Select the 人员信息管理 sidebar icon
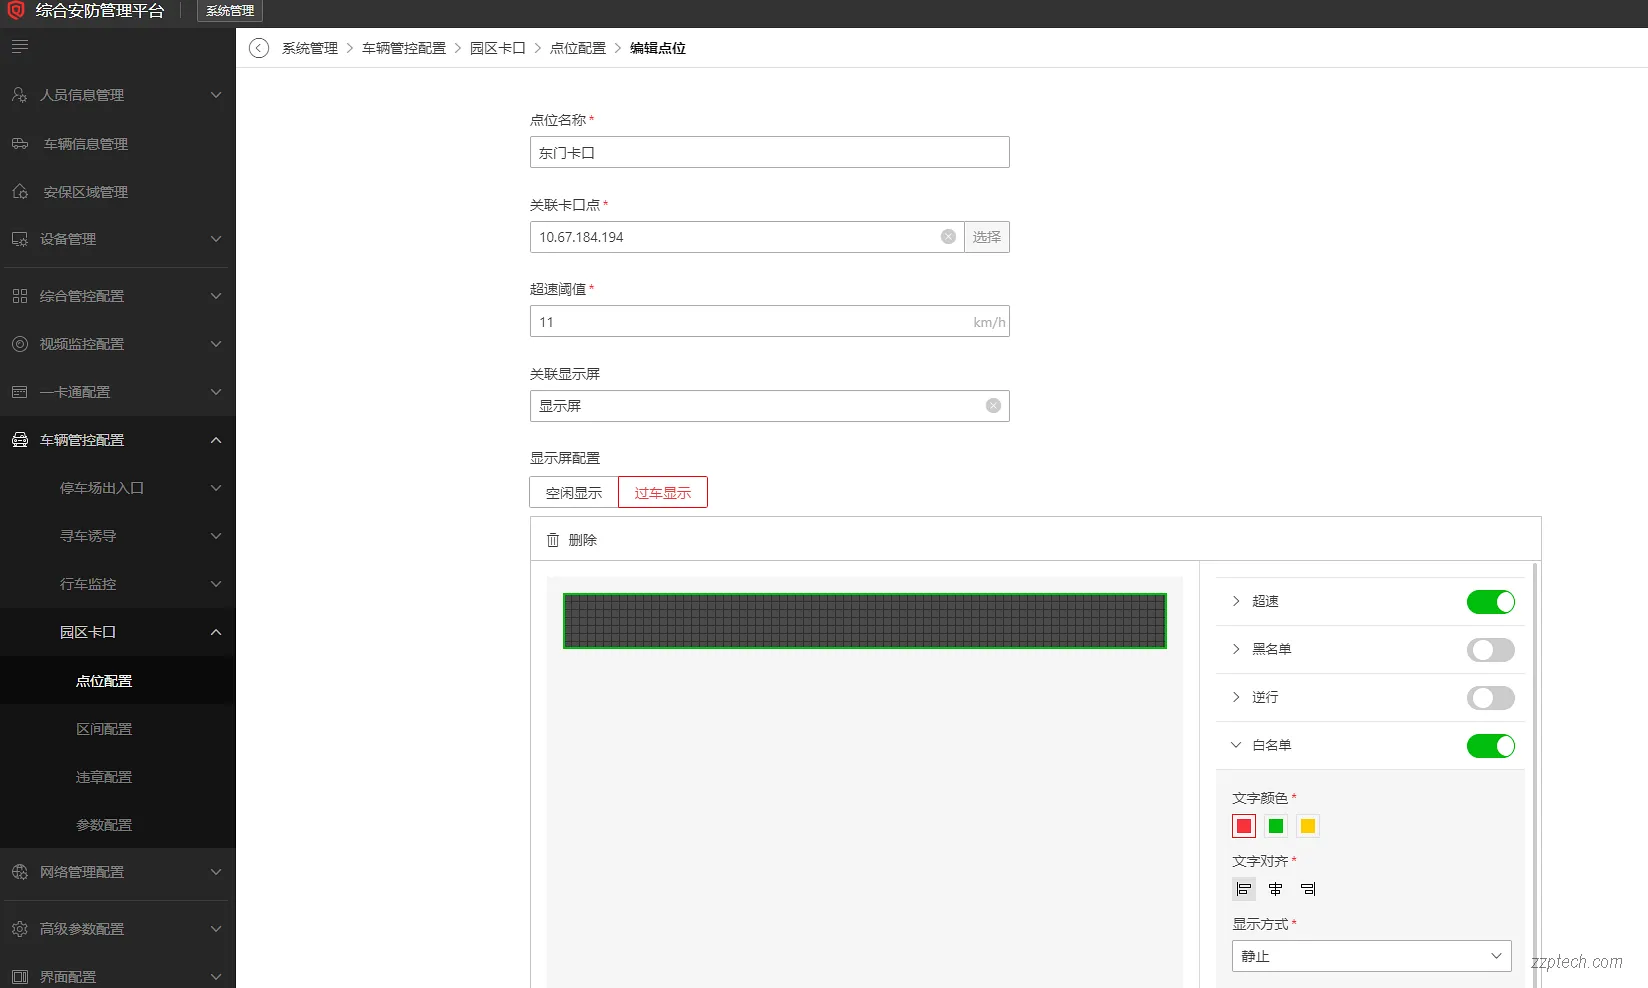This screenshot has height=988, width=1648. click(x=20, y=95)
